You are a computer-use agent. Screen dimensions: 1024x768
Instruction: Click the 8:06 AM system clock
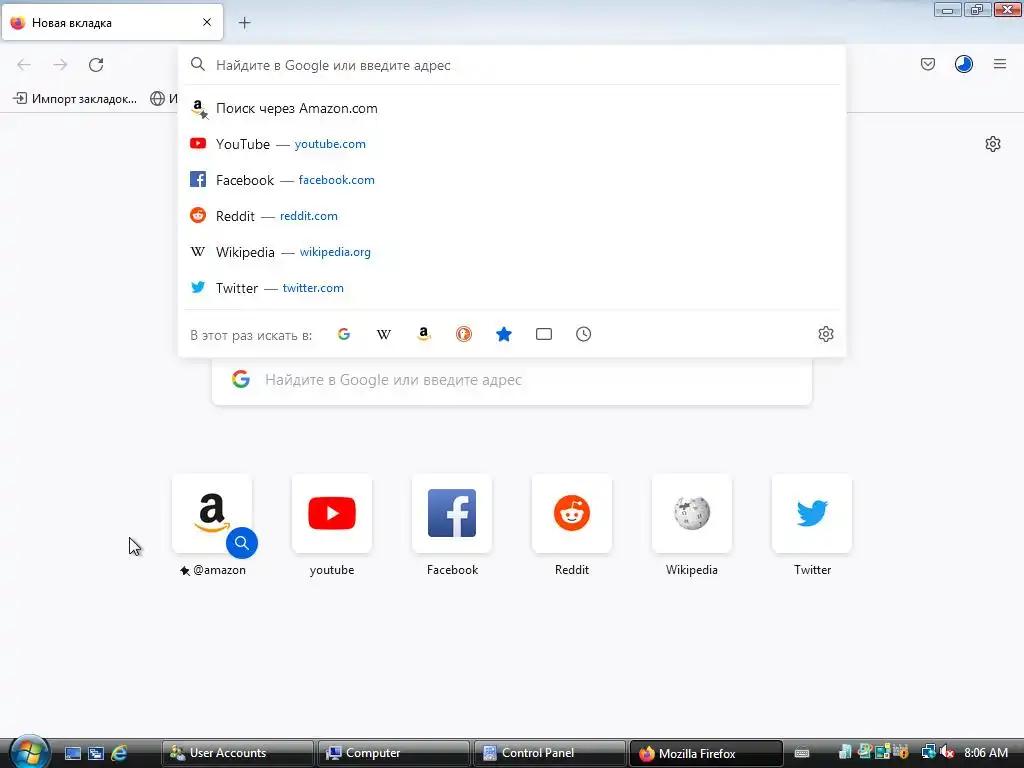986,752
